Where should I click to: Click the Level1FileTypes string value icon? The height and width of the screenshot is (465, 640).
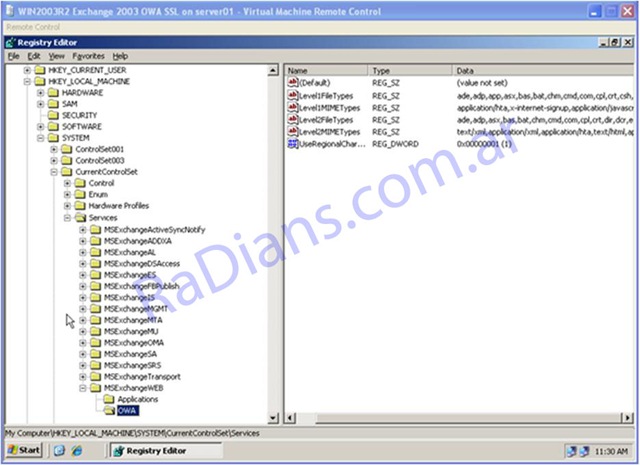point(292,95)
